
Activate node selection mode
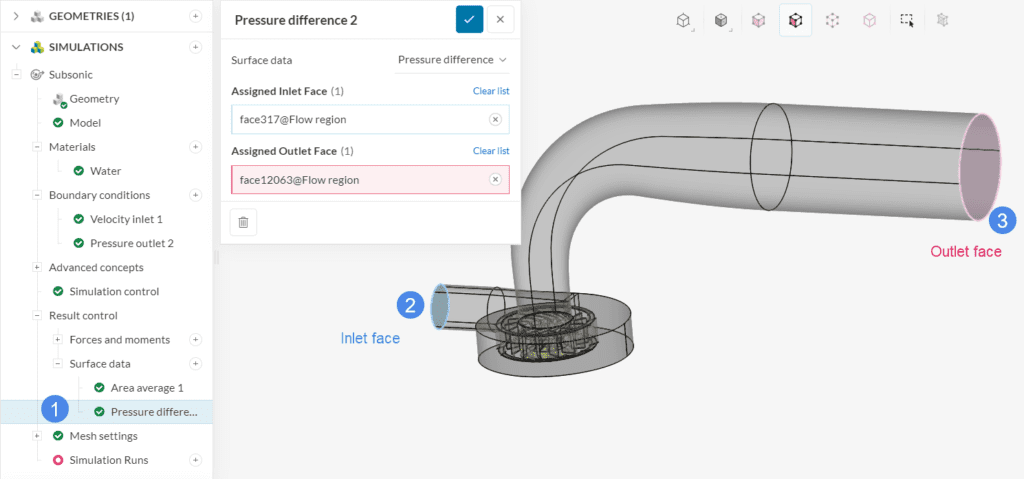(831, 20)
